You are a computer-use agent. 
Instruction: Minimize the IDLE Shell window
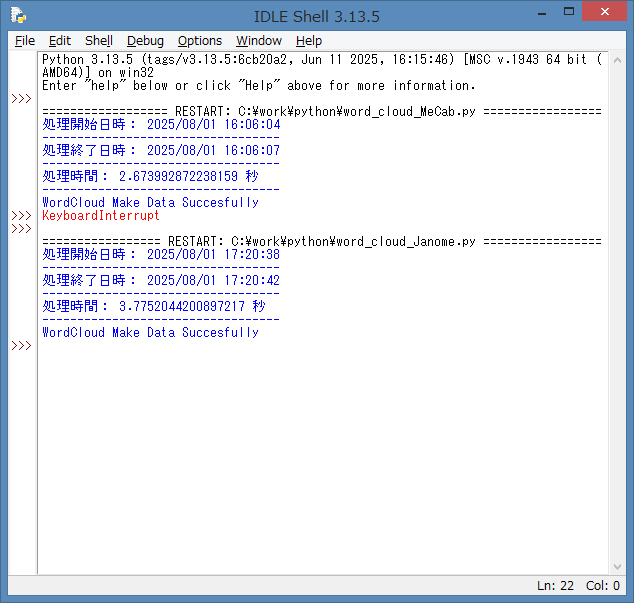click(541, 12)
